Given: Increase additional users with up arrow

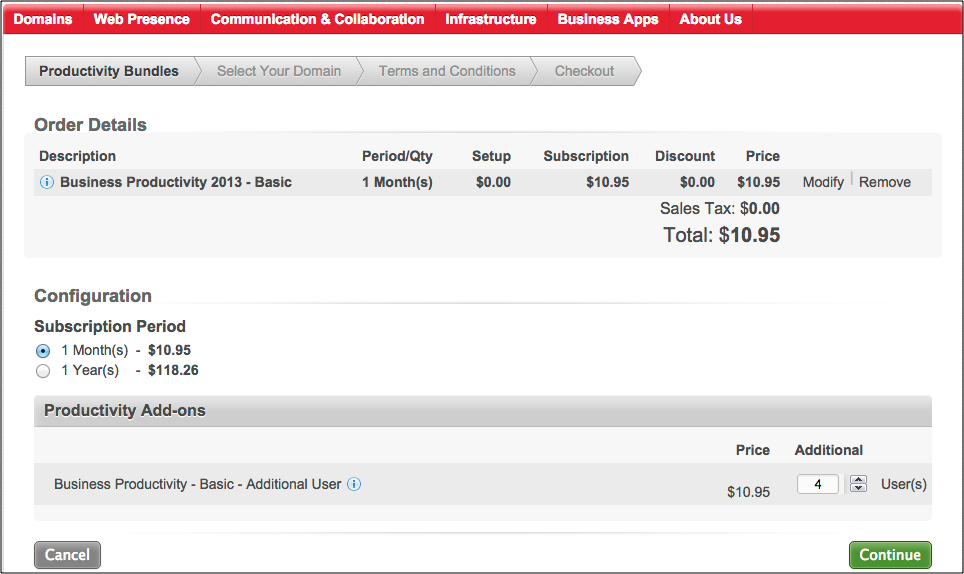Looking at the screenshot, I should [858, 479].
